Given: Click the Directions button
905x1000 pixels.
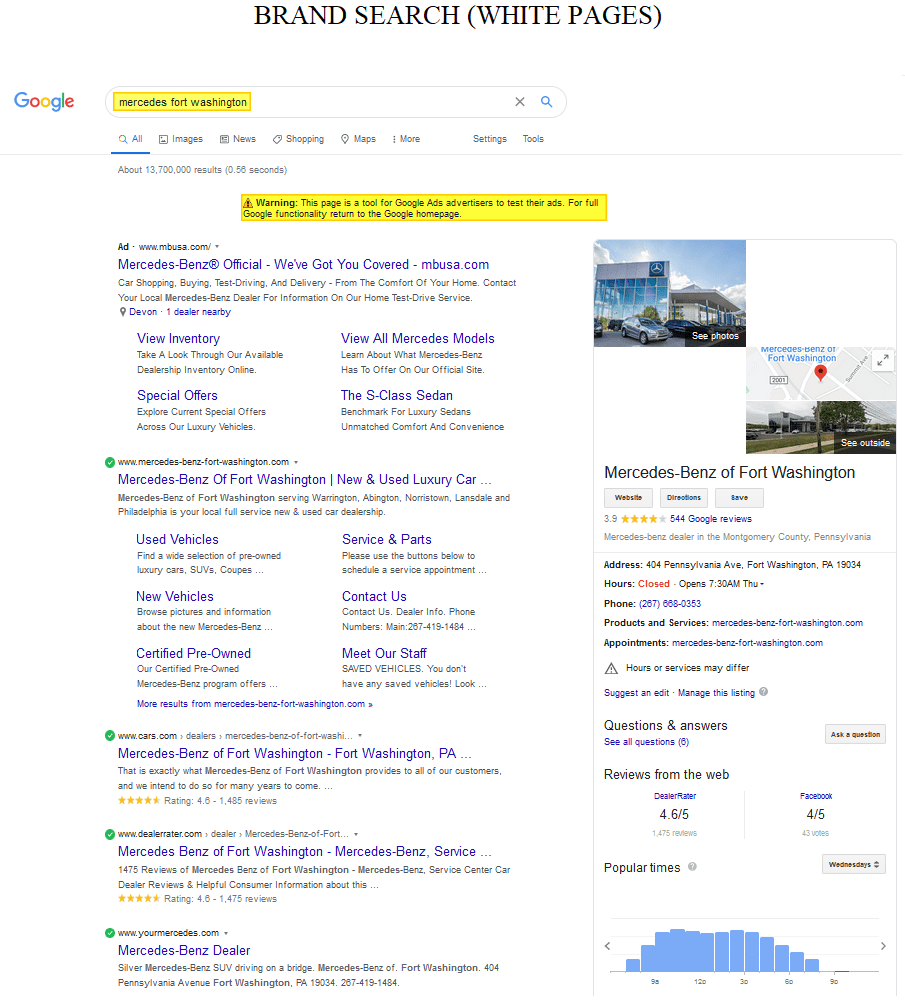Looking at the screenshot, I should coord(684,498).
